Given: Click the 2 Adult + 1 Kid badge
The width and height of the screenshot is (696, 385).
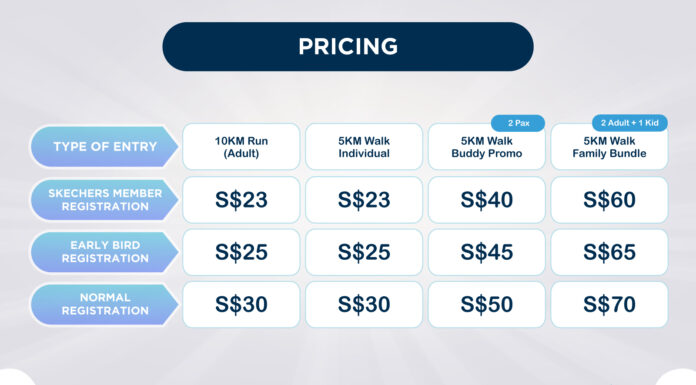Looking at the screenshot, I should pos(629,123).
